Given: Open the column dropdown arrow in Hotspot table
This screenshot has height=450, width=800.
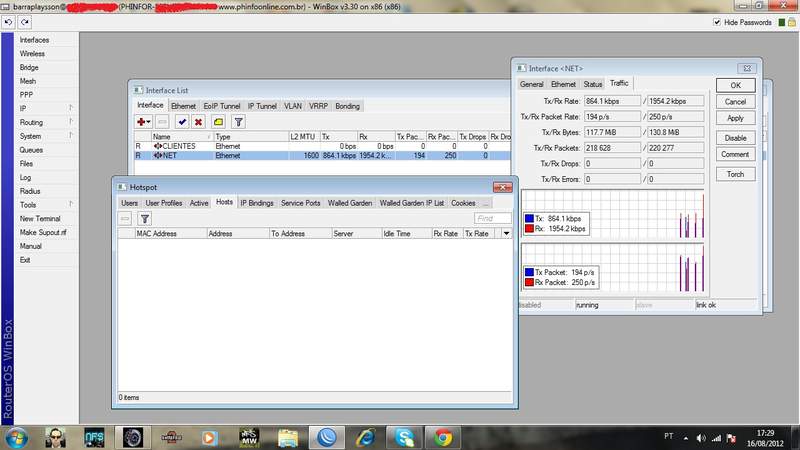Looking at the screenshot, I should click(506, 234).
